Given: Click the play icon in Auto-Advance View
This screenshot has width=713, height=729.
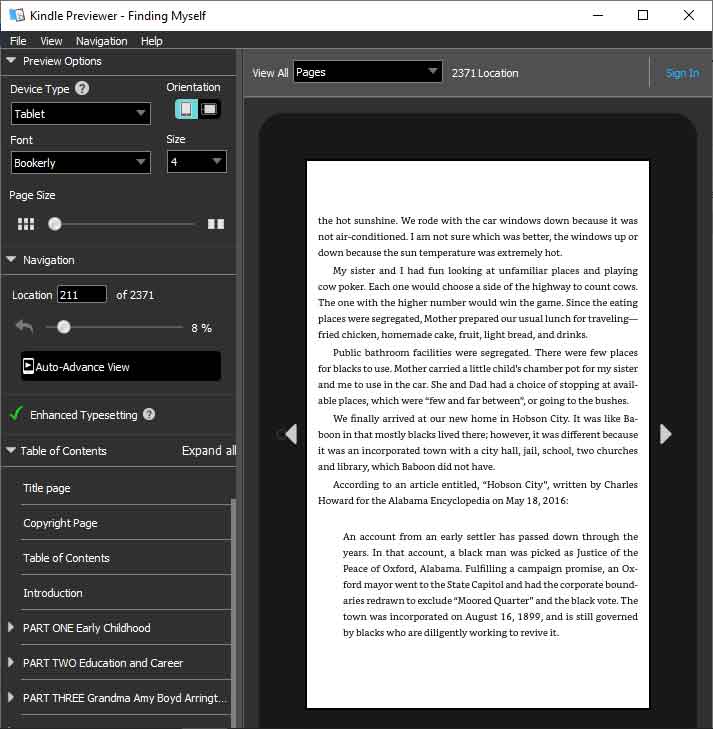Looking at the screenshot, I should coord(28,366).
